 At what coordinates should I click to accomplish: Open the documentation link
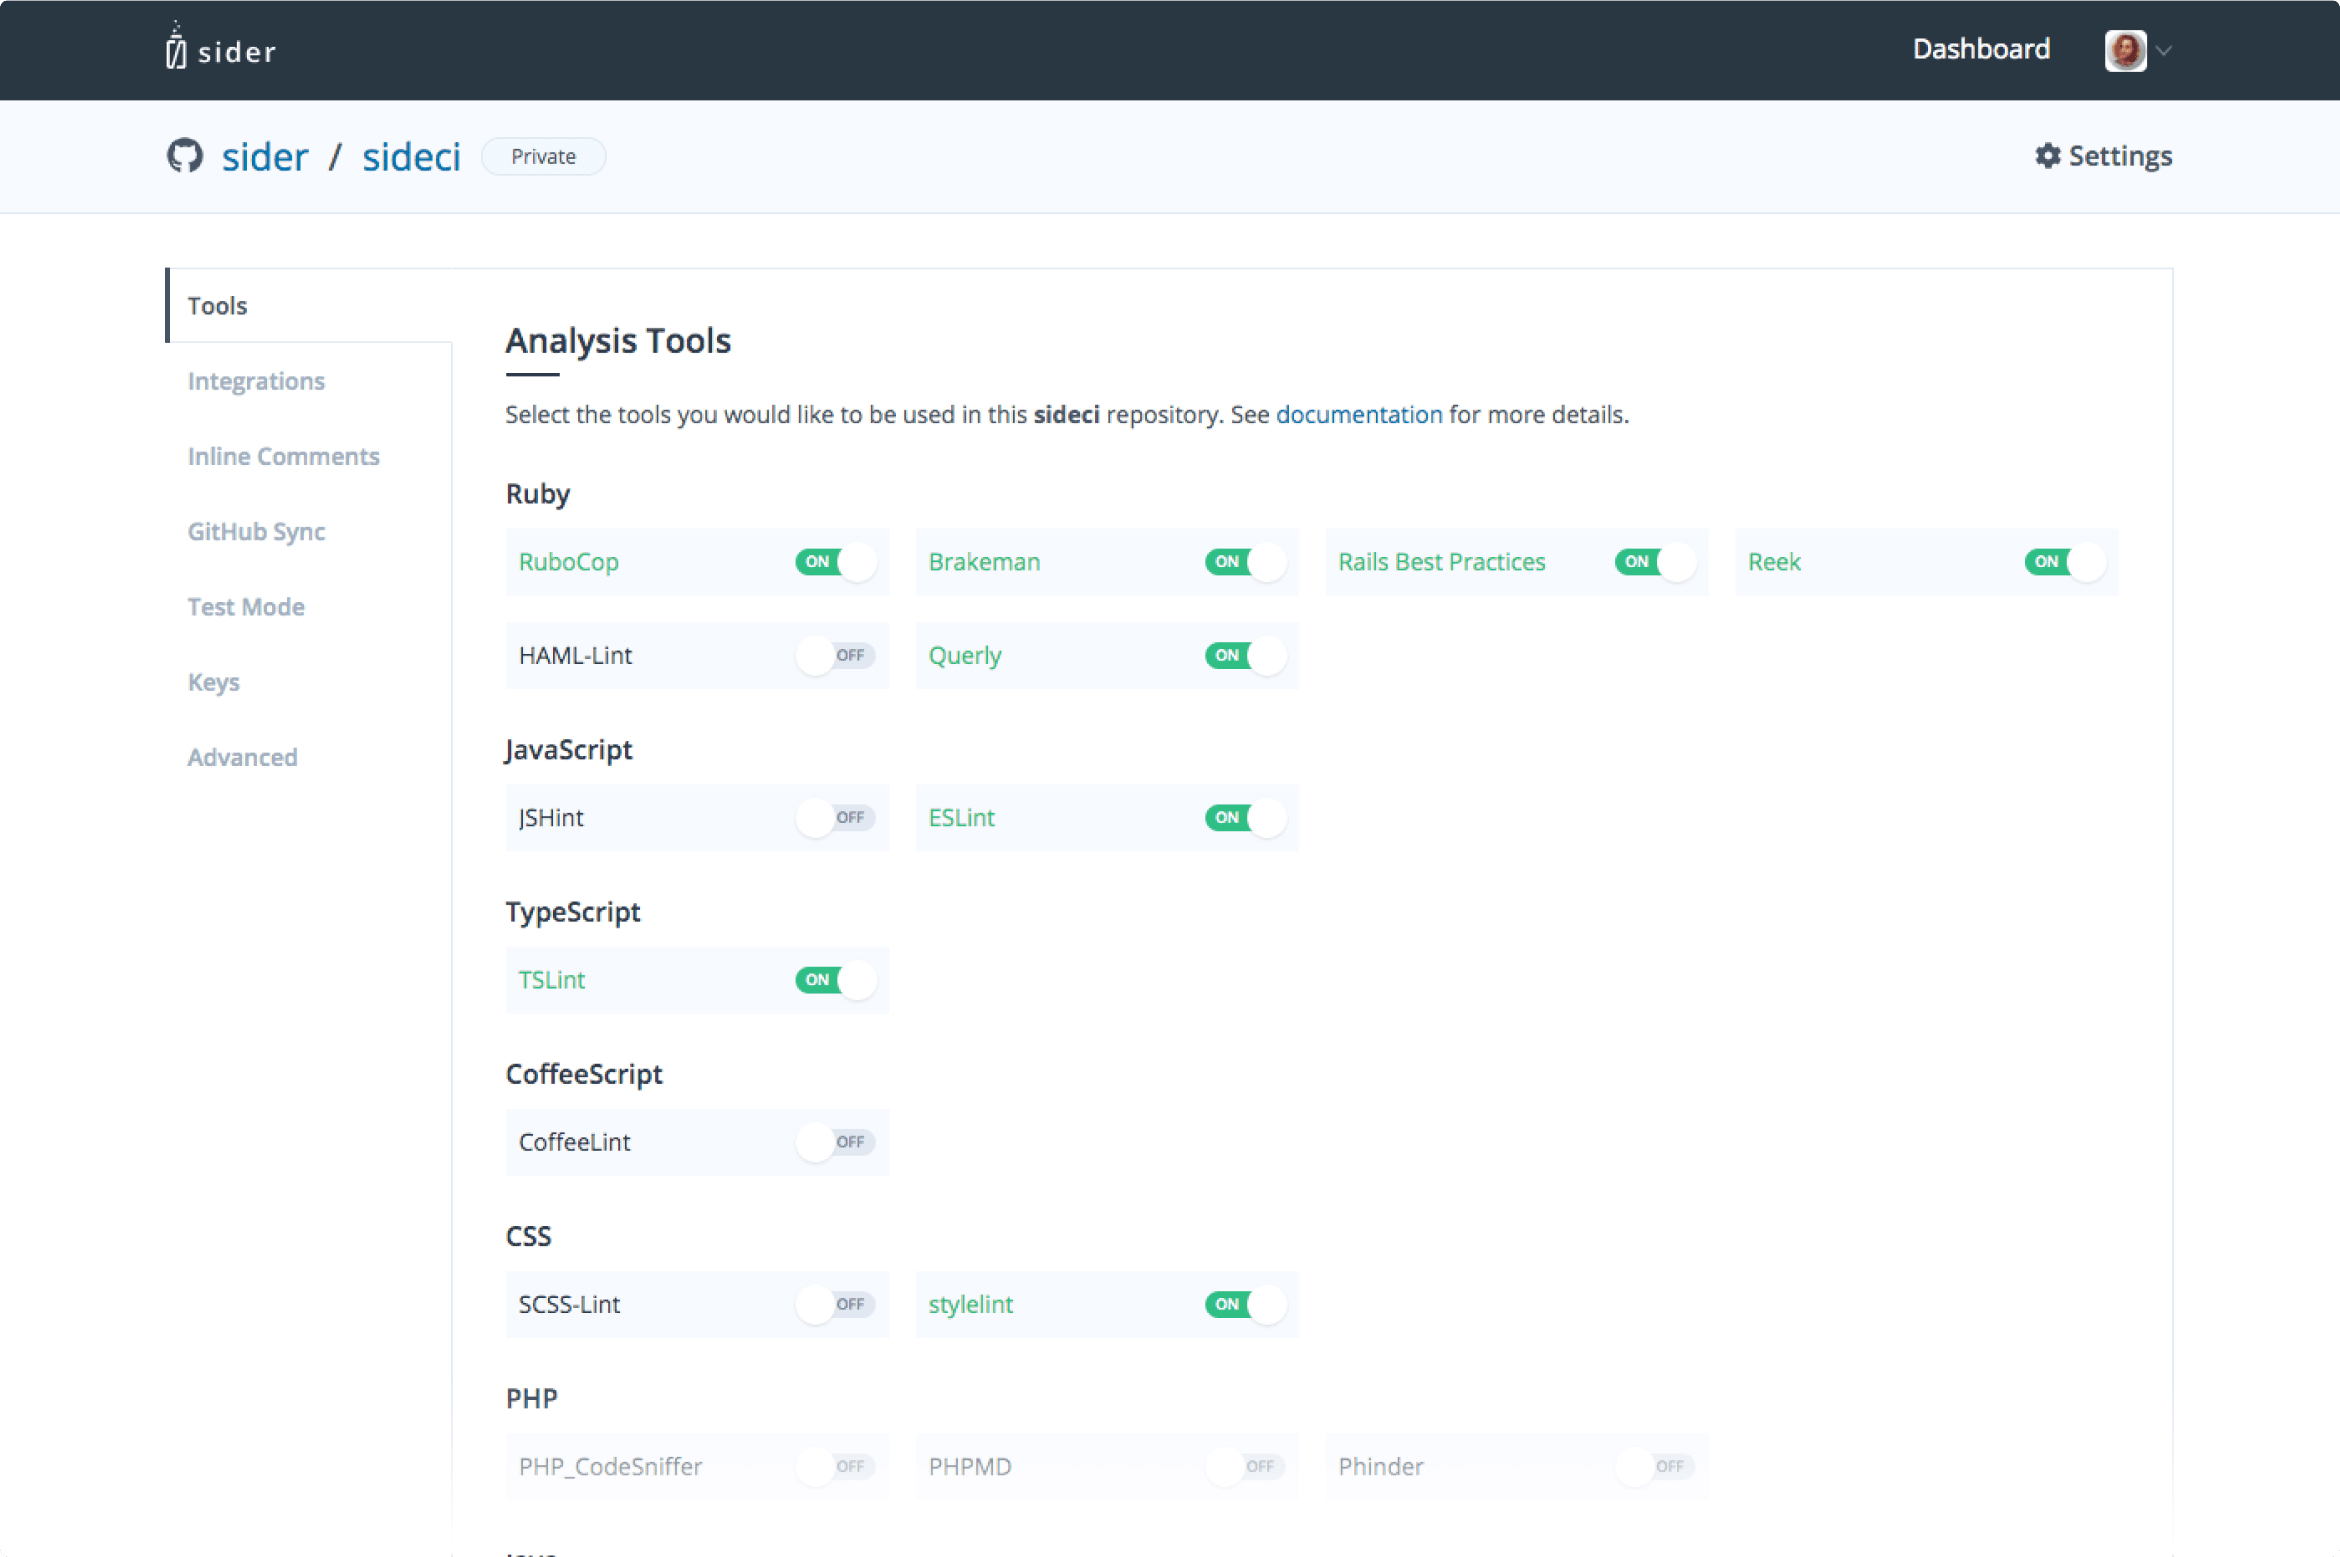click(x=1359, y=414)
